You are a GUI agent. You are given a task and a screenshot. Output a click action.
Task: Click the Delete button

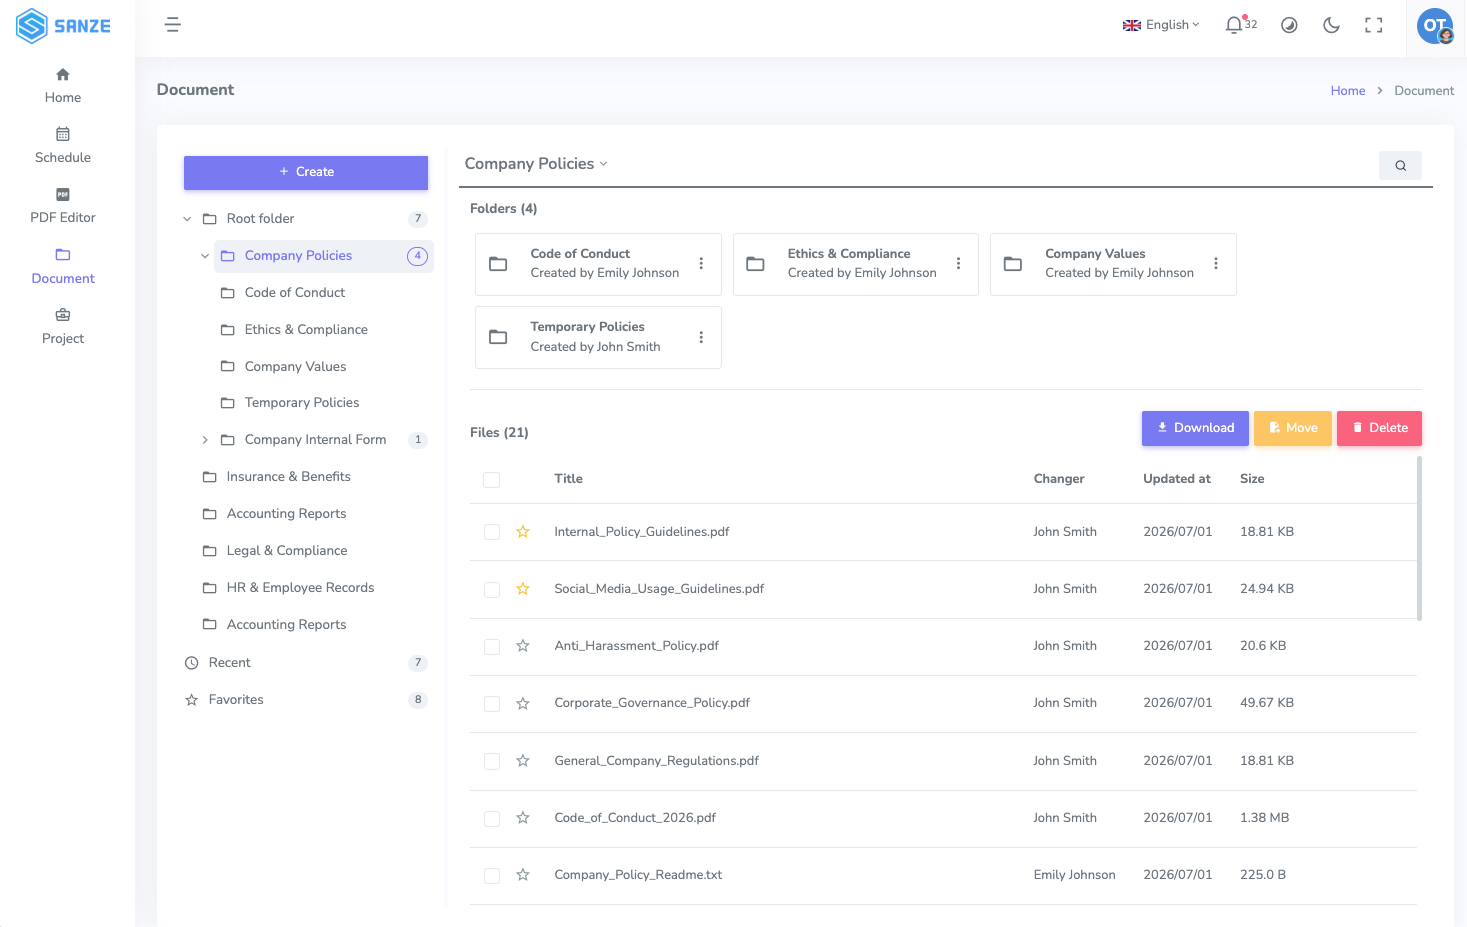pos(1379,428)
